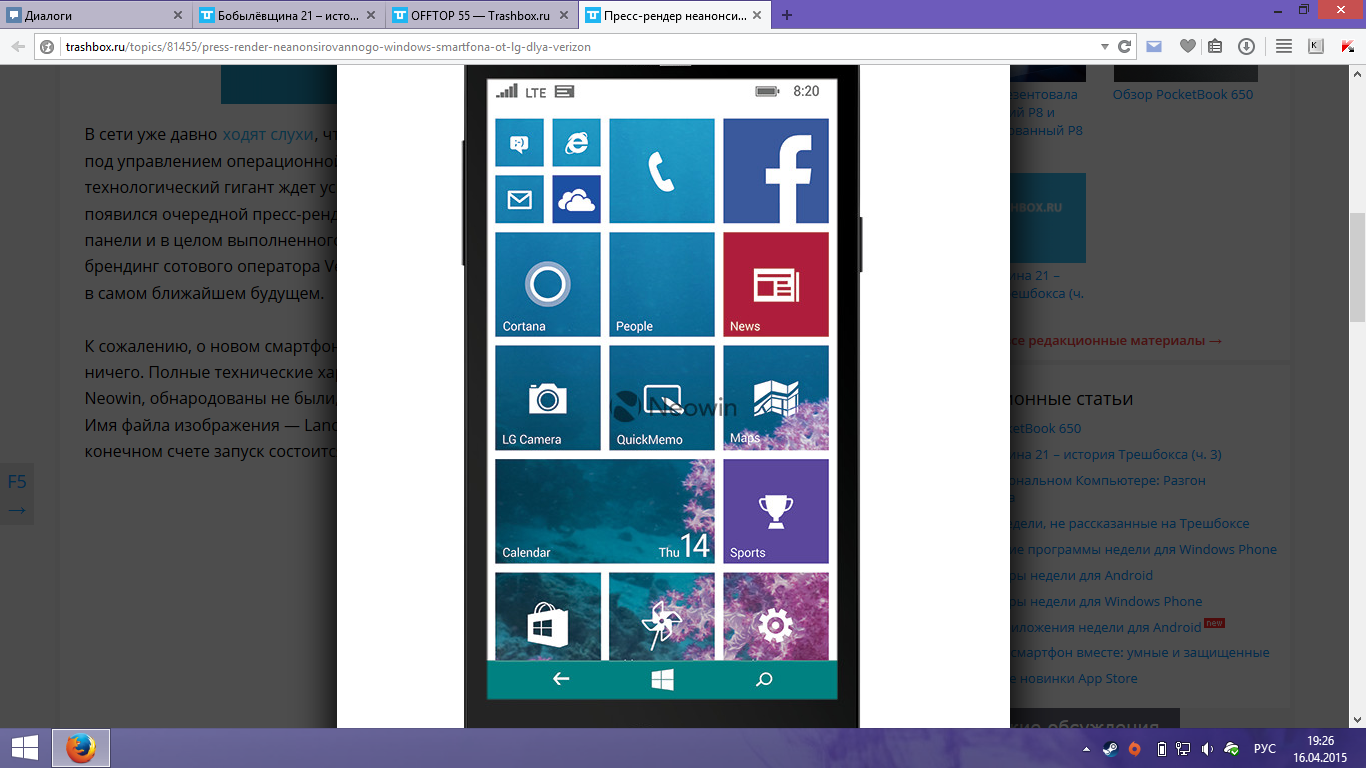Click the page vertical scrollbar thumb
The width and height of the screenshot is (1366, 768).
click(x=1357, y=267)
